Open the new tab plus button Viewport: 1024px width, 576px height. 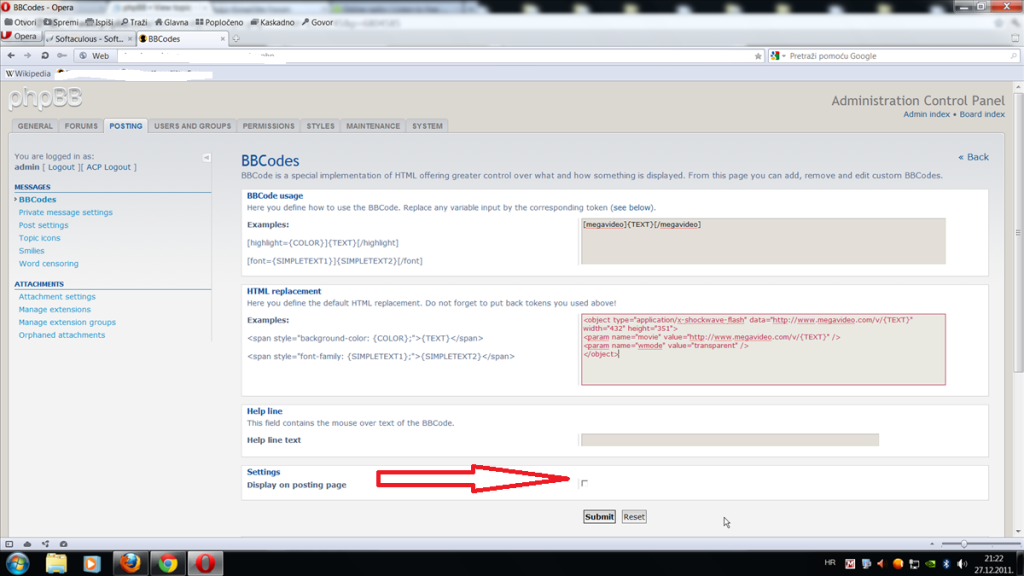coord(236,39)
